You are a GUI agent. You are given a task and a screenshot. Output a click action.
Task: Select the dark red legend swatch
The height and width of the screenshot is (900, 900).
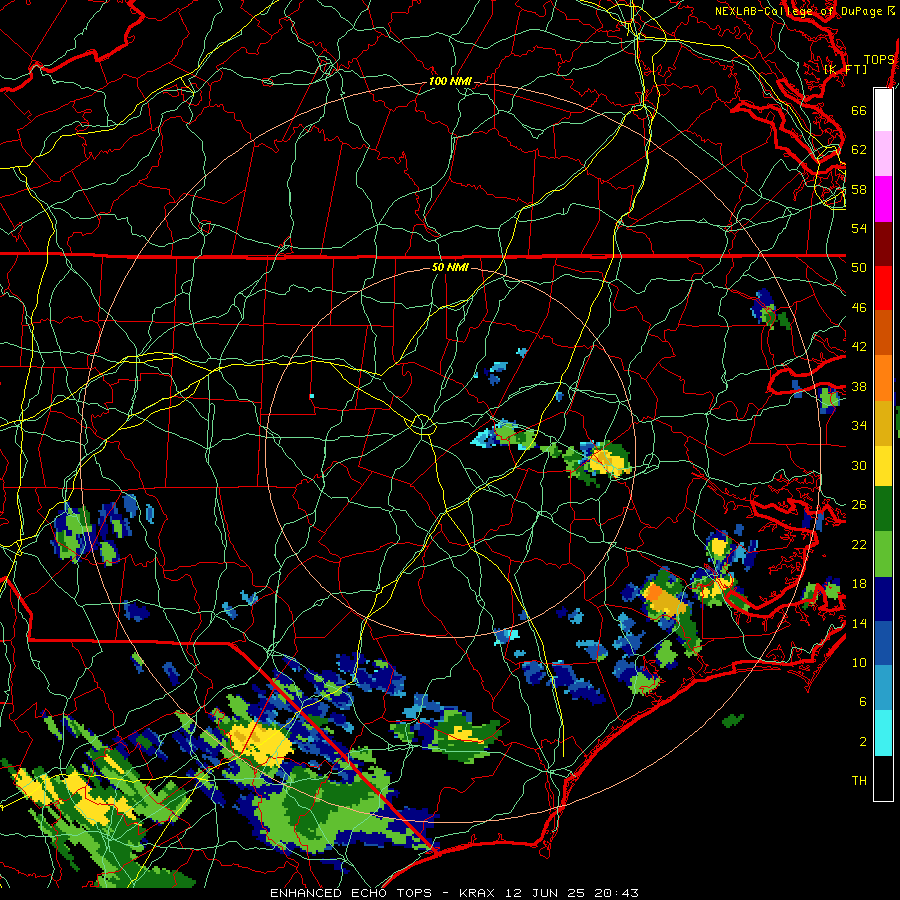(x=883, y=243)
